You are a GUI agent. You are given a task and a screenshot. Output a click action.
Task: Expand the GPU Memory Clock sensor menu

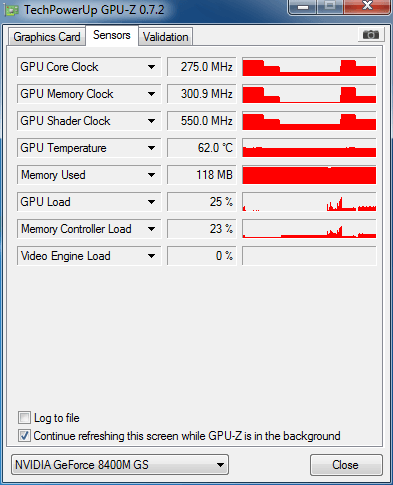click(x=151, y=94)
